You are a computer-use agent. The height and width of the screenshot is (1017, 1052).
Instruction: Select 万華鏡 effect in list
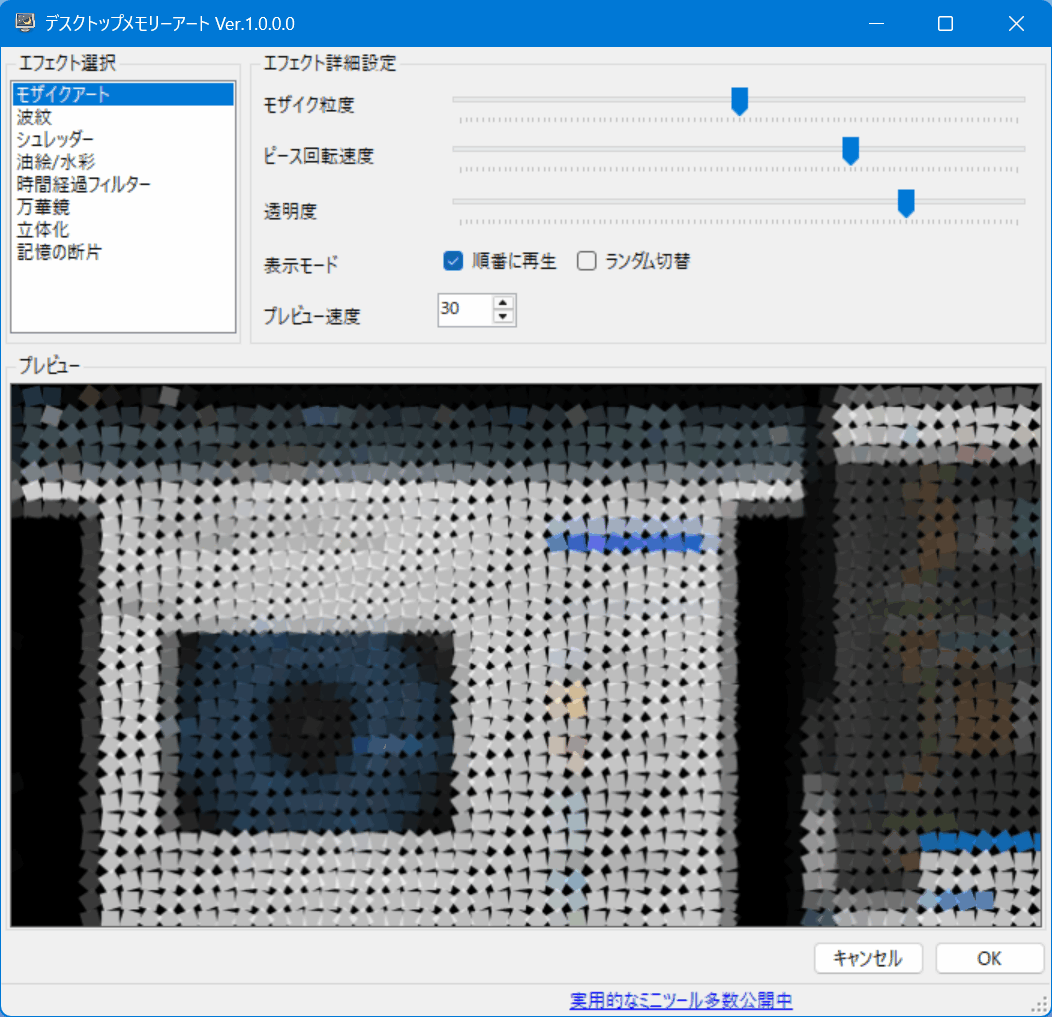coord(43,207)
